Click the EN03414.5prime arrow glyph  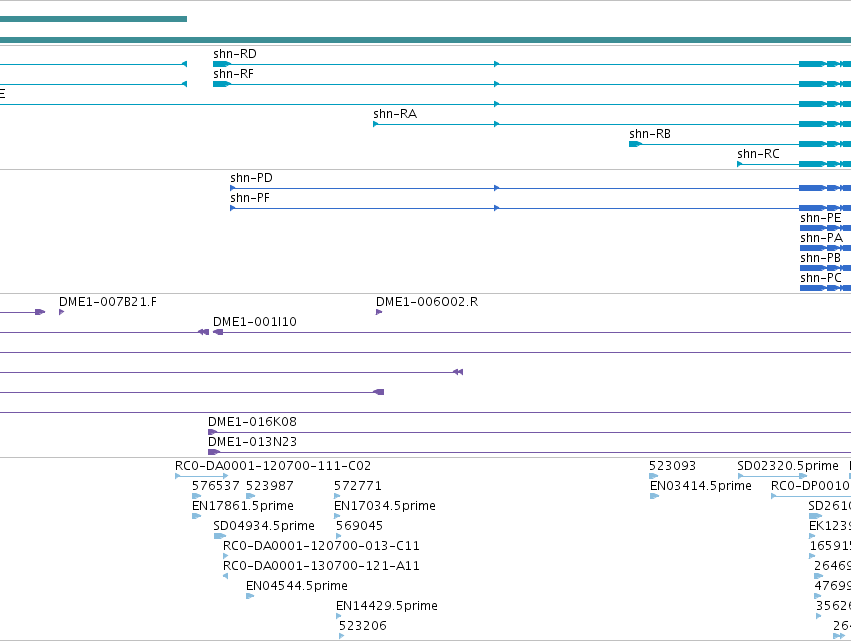(x=655, y=496)
